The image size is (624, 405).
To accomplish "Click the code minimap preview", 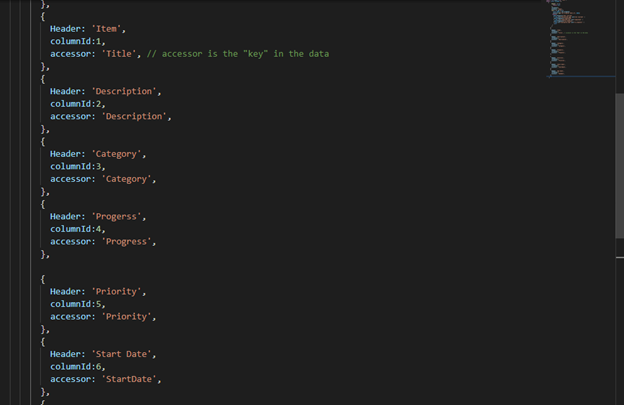I will coord(581,38).
